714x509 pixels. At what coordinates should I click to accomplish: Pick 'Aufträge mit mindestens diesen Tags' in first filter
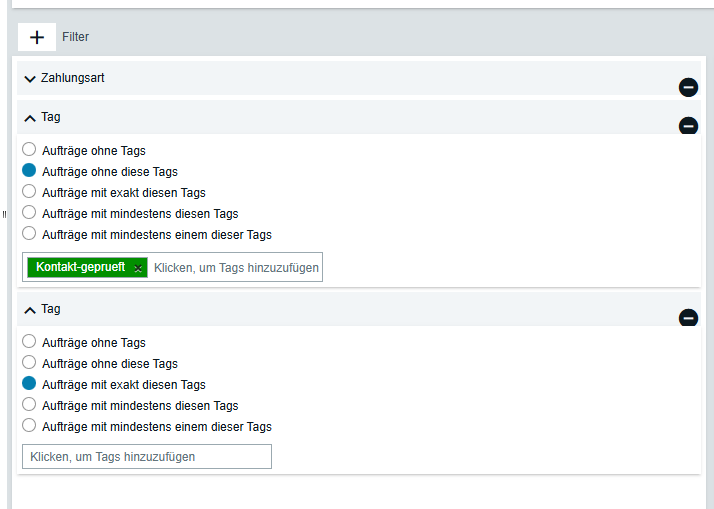tap(29, 213)
